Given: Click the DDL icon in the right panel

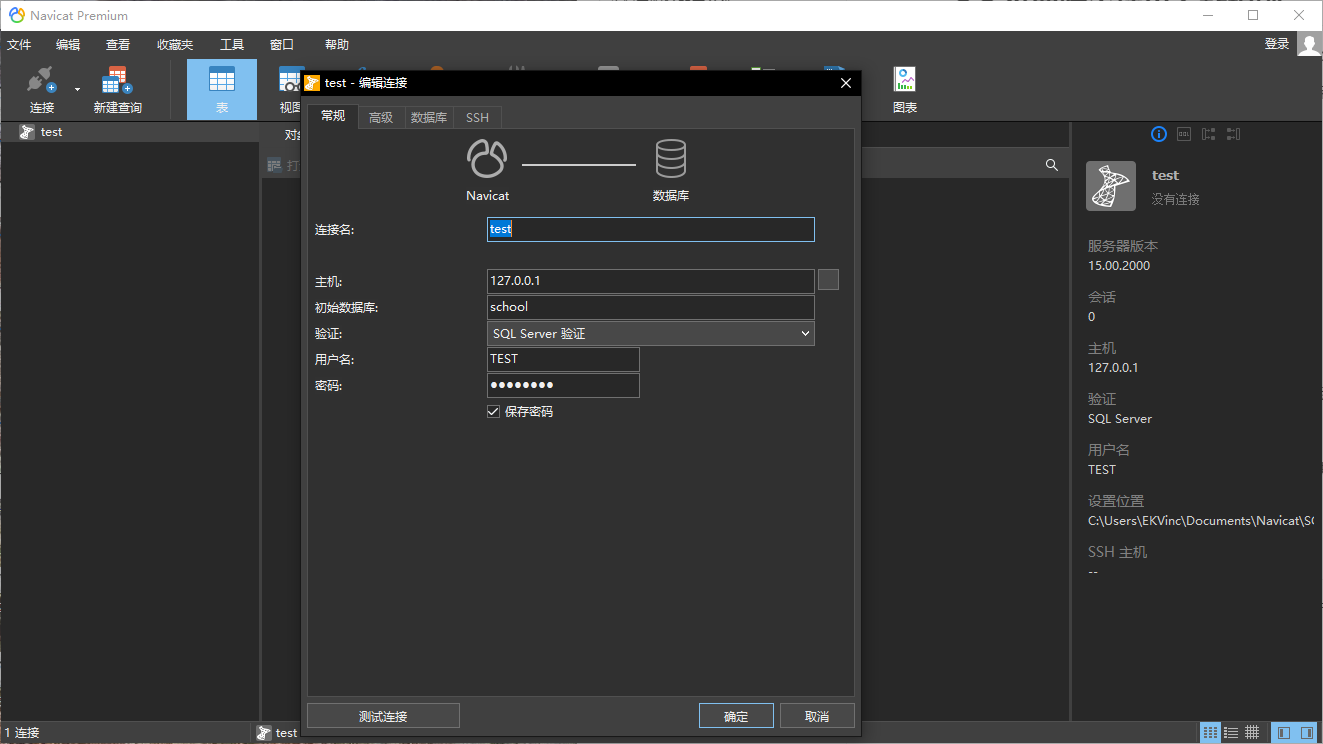Looking at the screenshot, I should tap(1184, 134).
